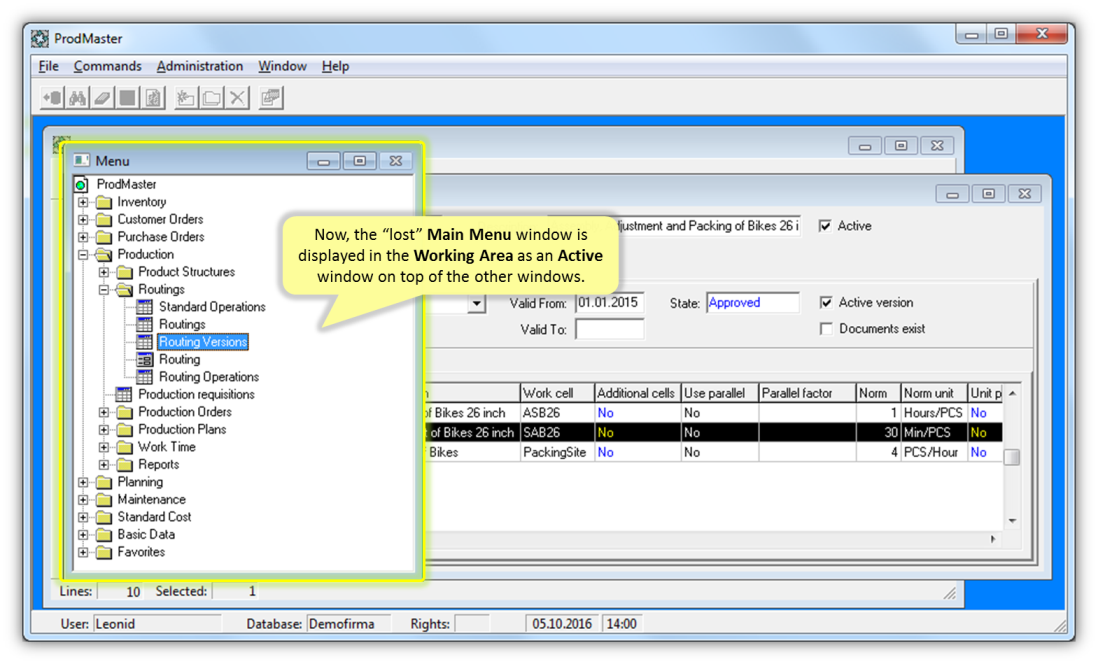
Task: Click the eraser toolbar icon
Action: point(102,98)
